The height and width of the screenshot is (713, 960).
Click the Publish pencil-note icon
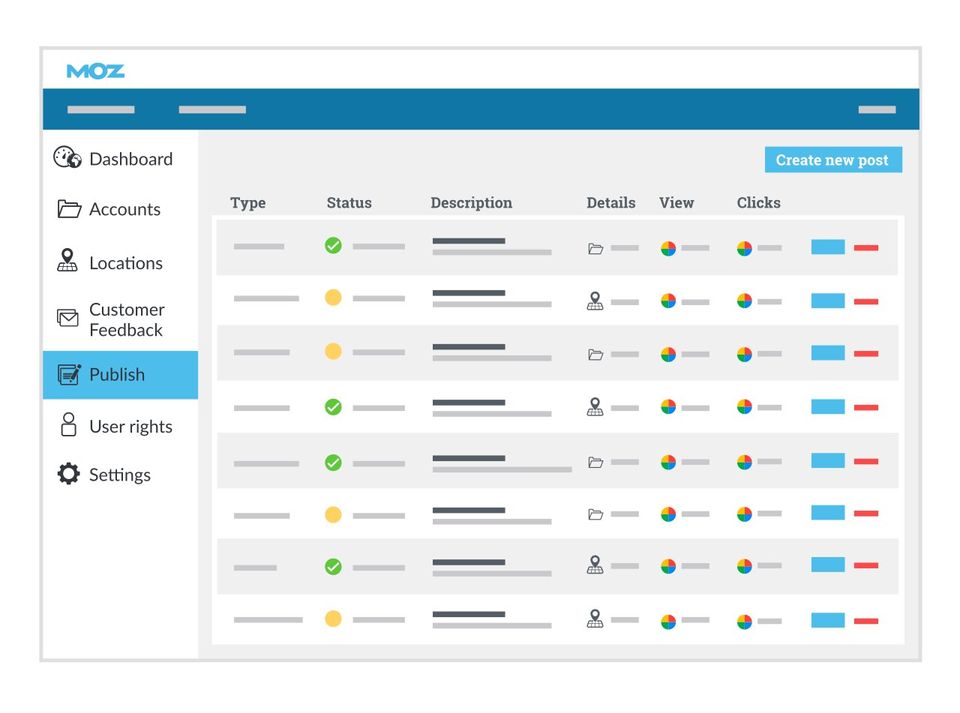click(x=69, y=374)
